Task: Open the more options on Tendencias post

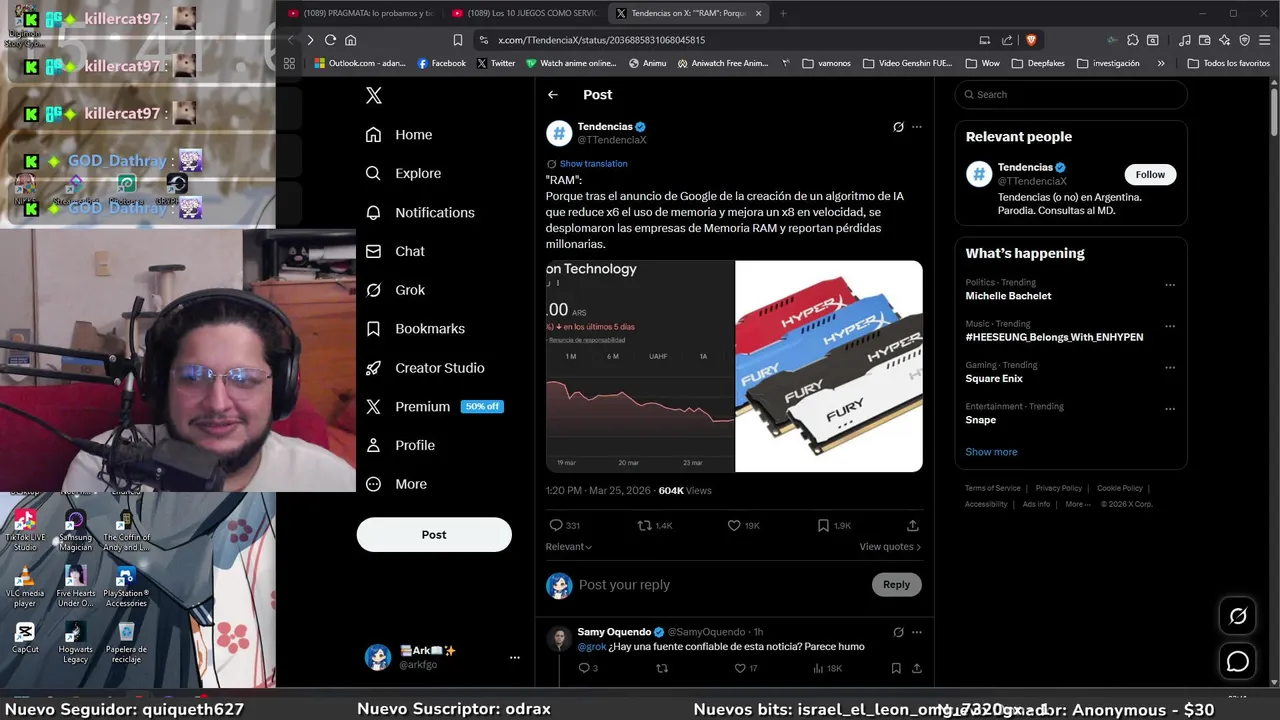Action: [917, 127]
